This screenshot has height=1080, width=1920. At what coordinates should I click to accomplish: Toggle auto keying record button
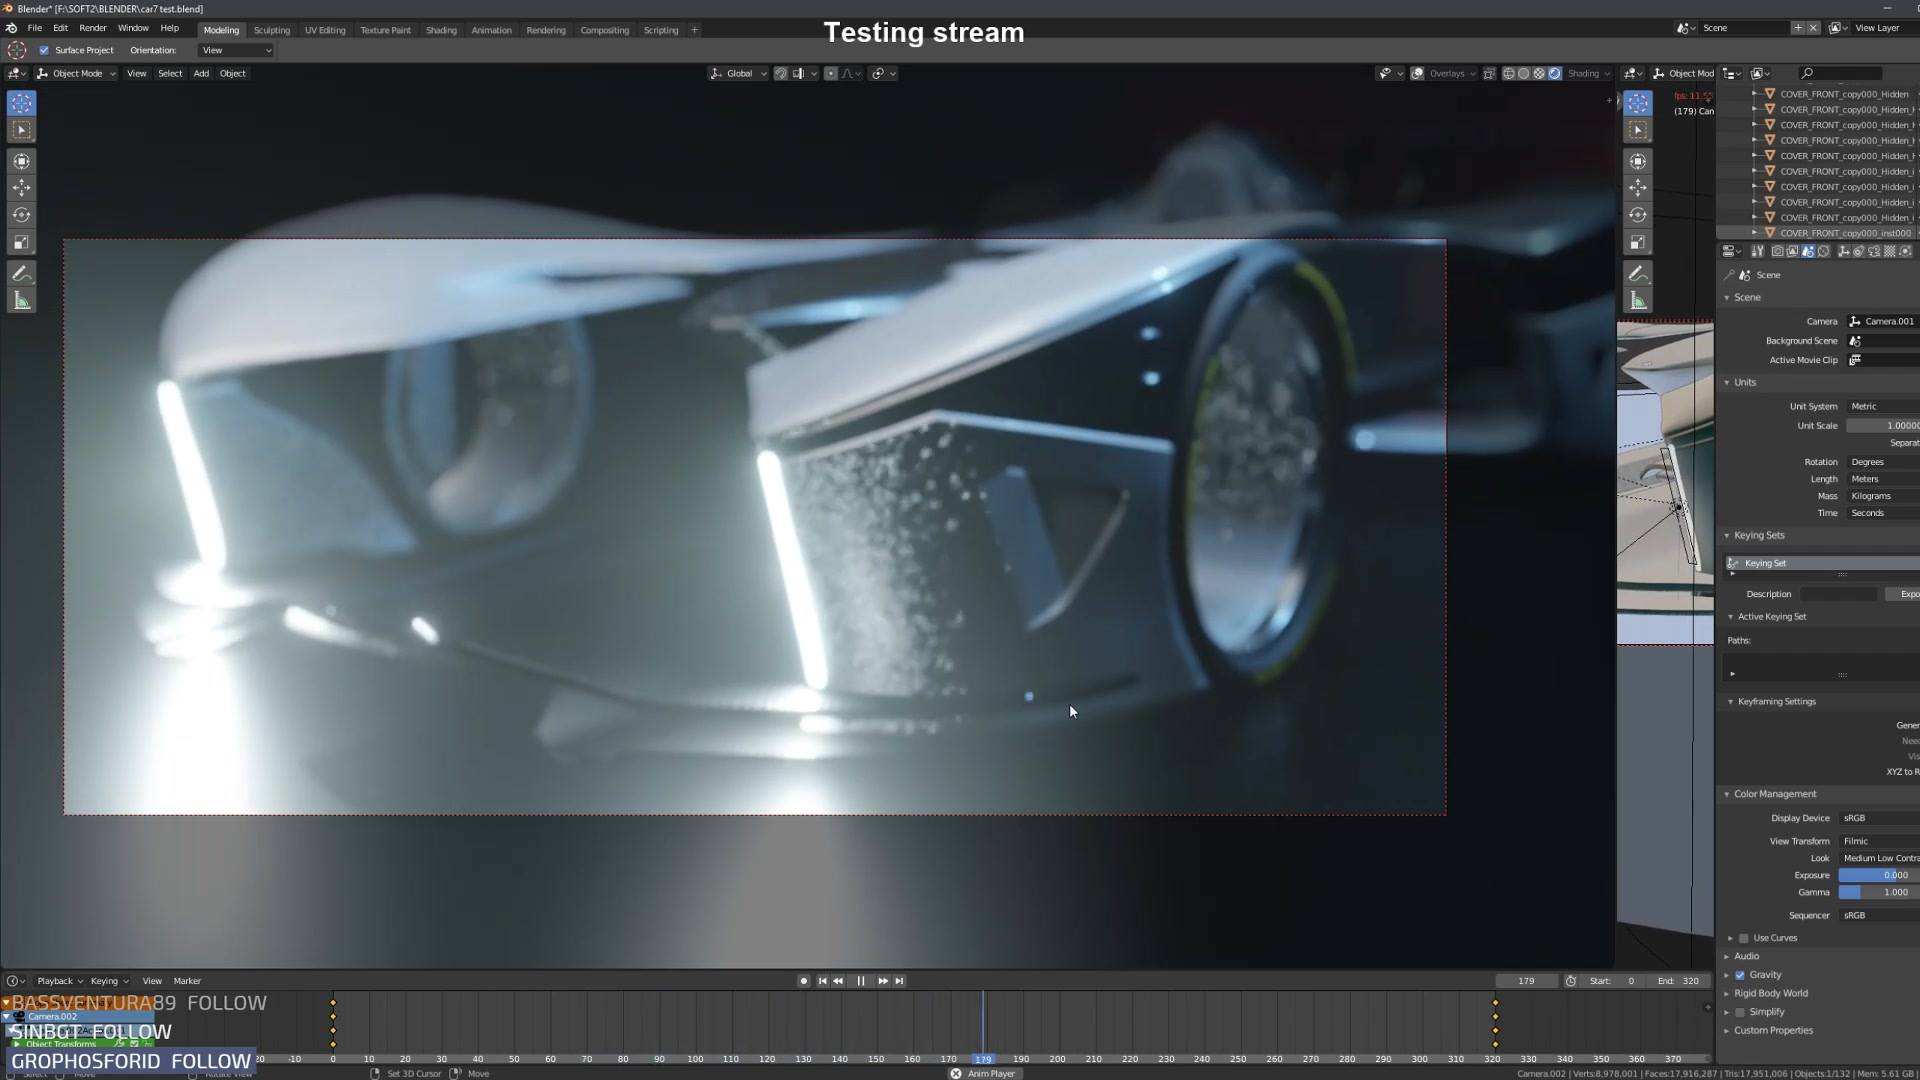click(x=804, y=981)
